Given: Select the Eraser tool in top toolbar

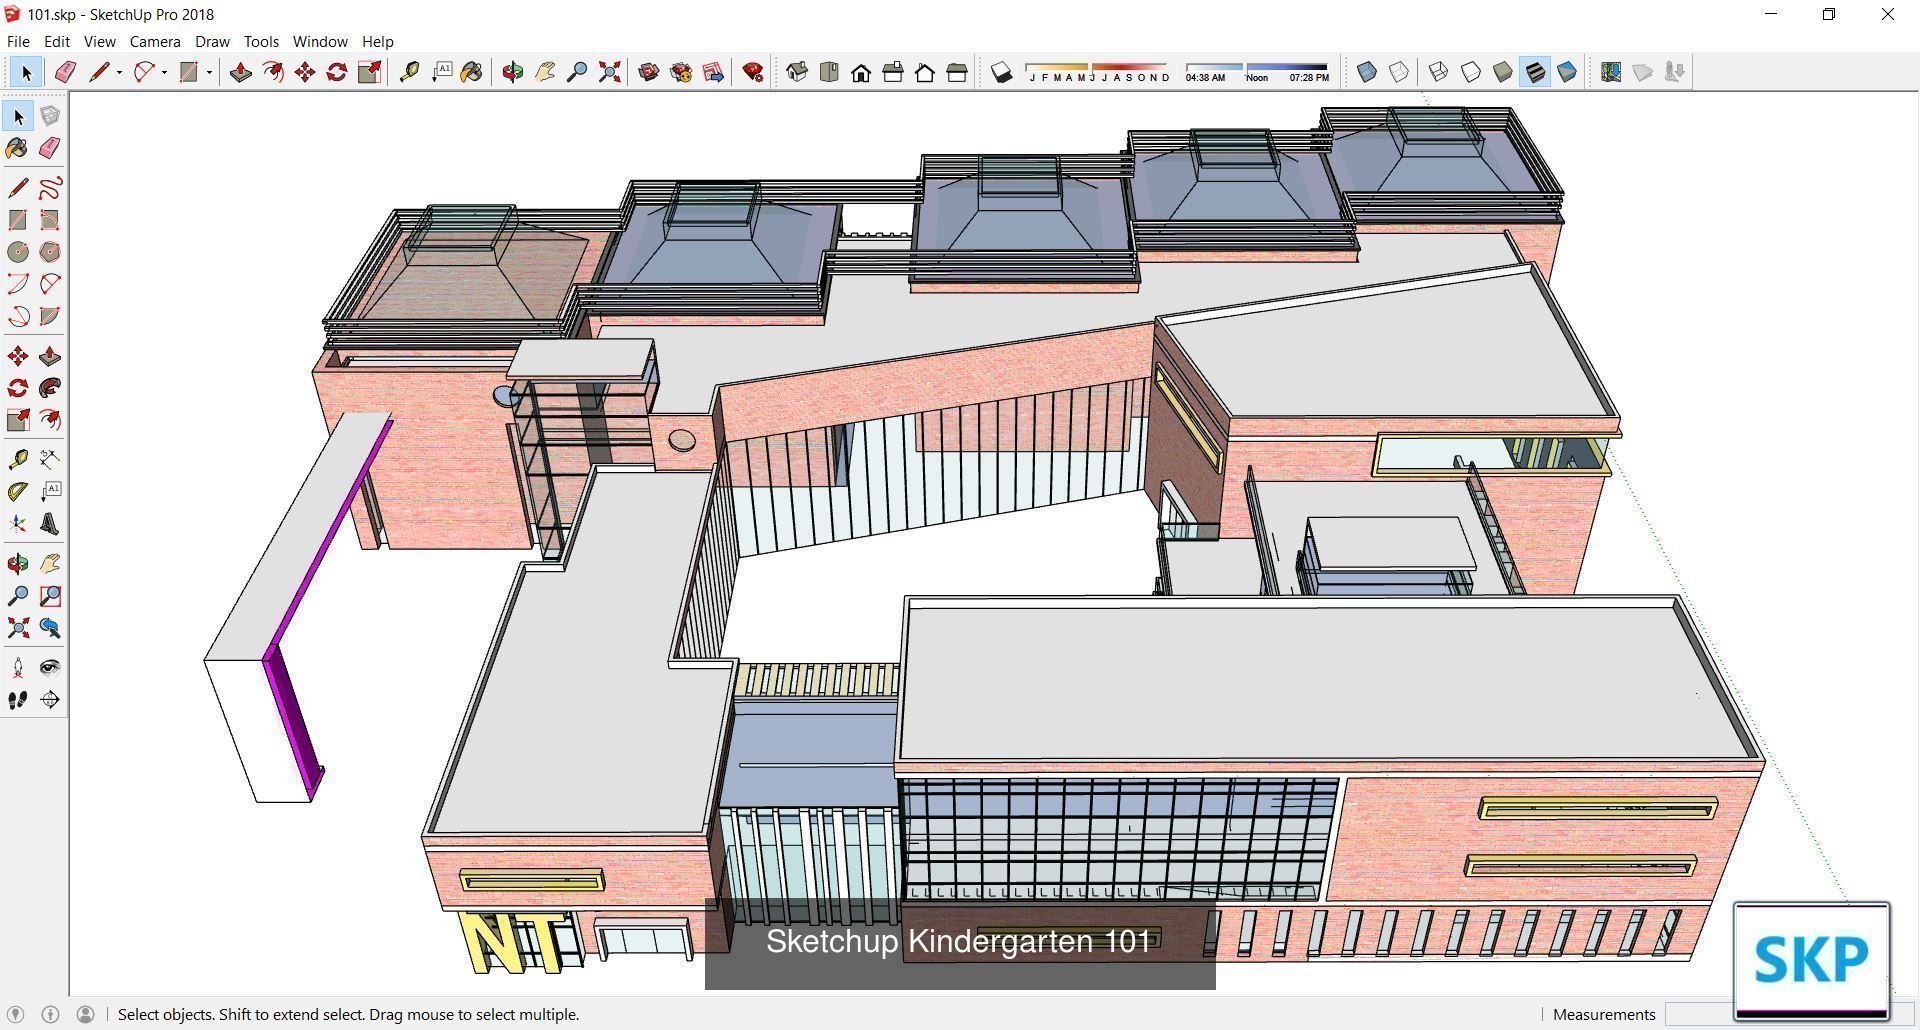Looking at the screenshot, I should click(x=65, y=72).
